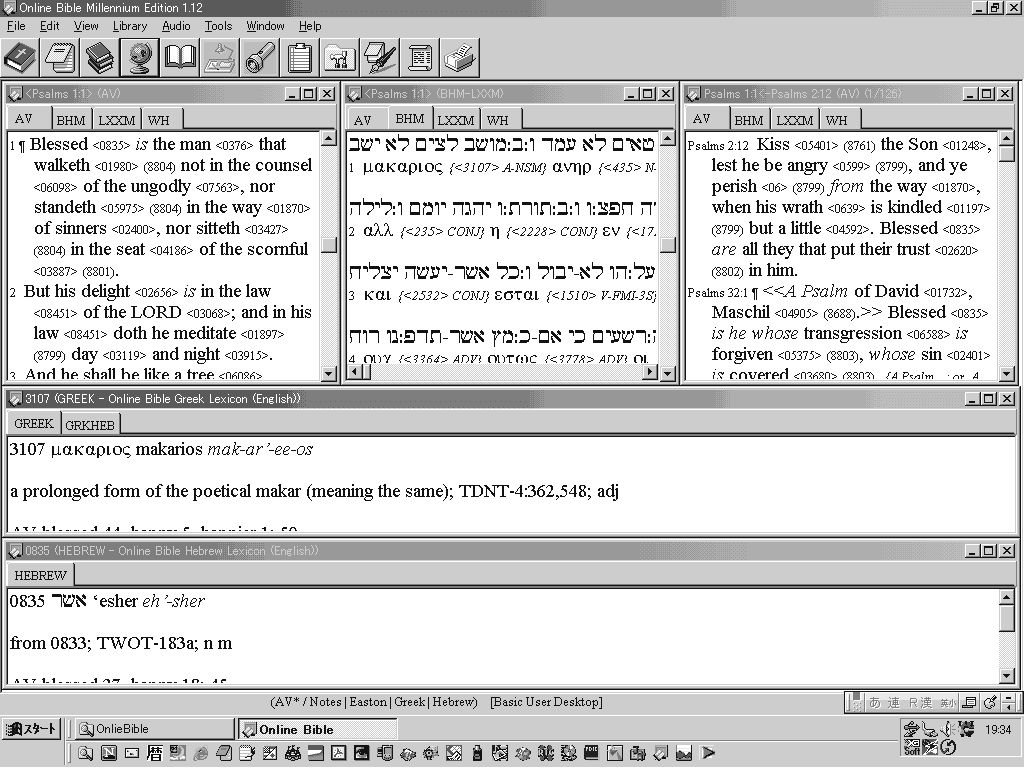Viewport: 1024px width, 768px height.
Task: Click the clipboard toolbar icon
Action: [300, 58]
